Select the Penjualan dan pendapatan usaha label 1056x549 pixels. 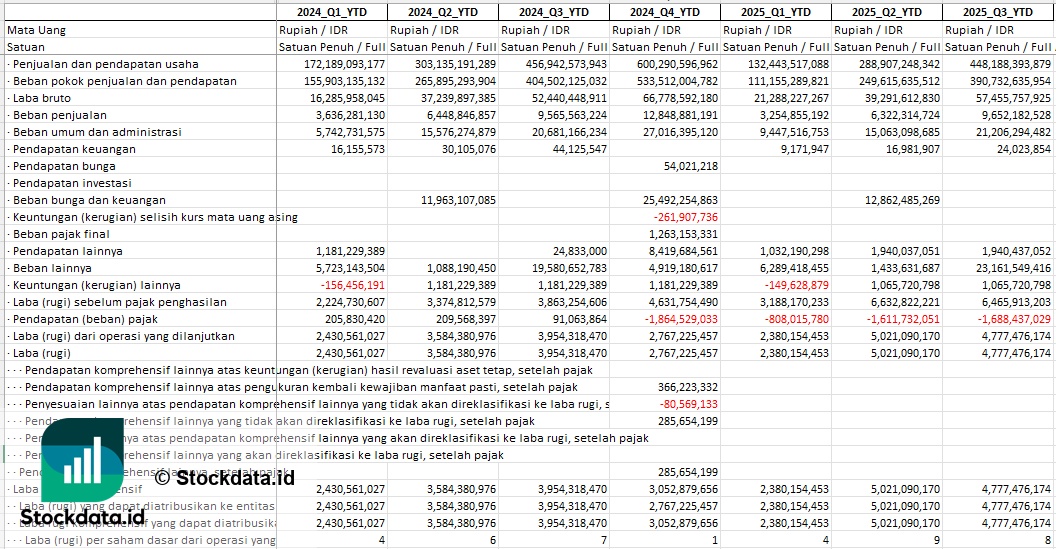coord(106,64)
